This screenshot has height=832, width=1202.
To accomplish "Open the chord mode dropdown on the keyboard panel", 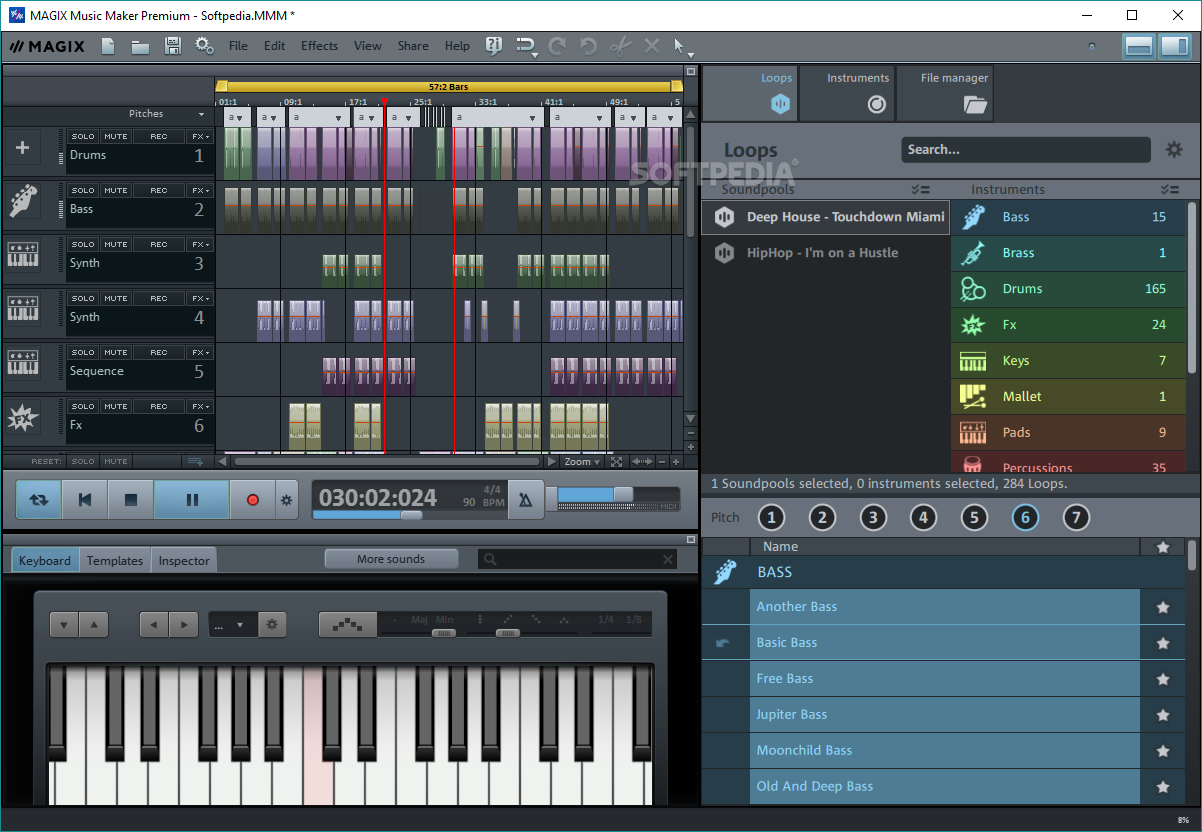I will point(232,624).
